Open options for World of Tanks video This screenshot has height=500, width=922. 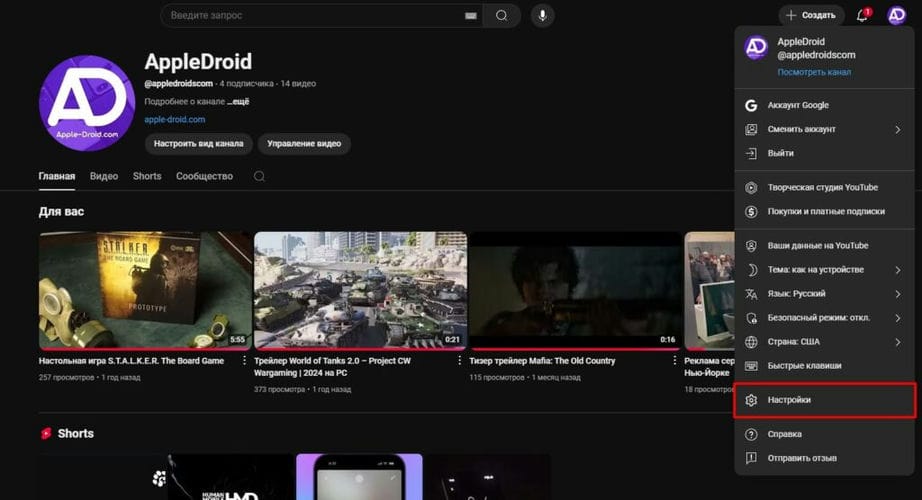point(460,361)
